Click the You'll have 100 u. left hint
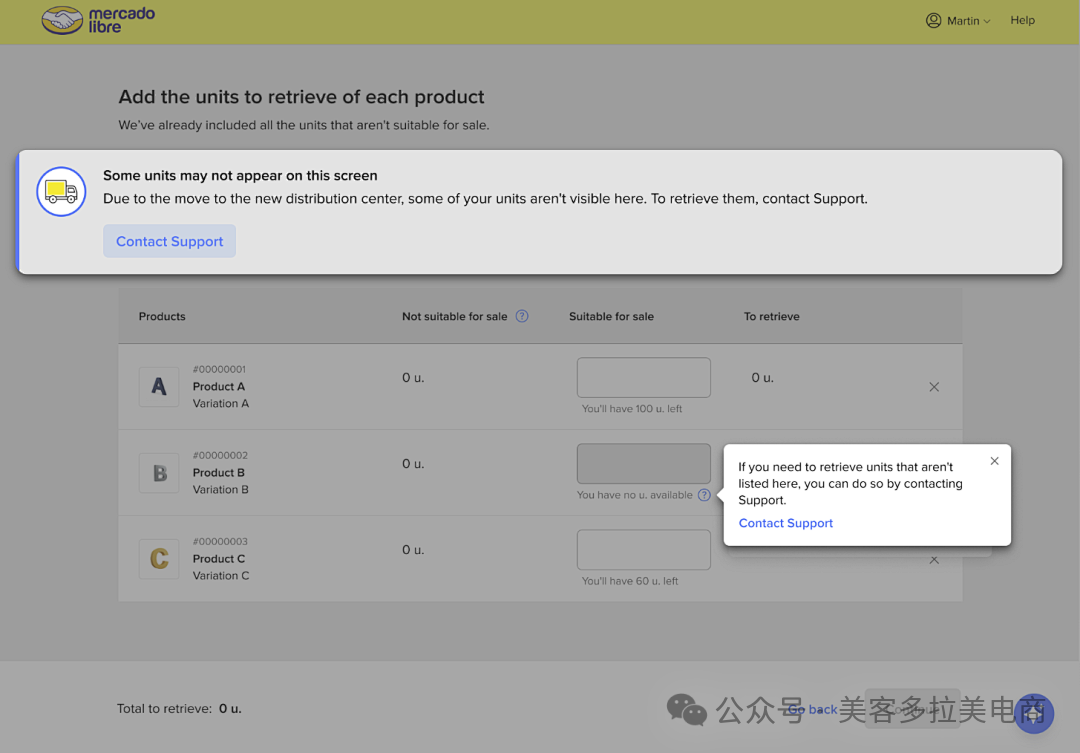1080x753 pixels. [x=632, y=409]
